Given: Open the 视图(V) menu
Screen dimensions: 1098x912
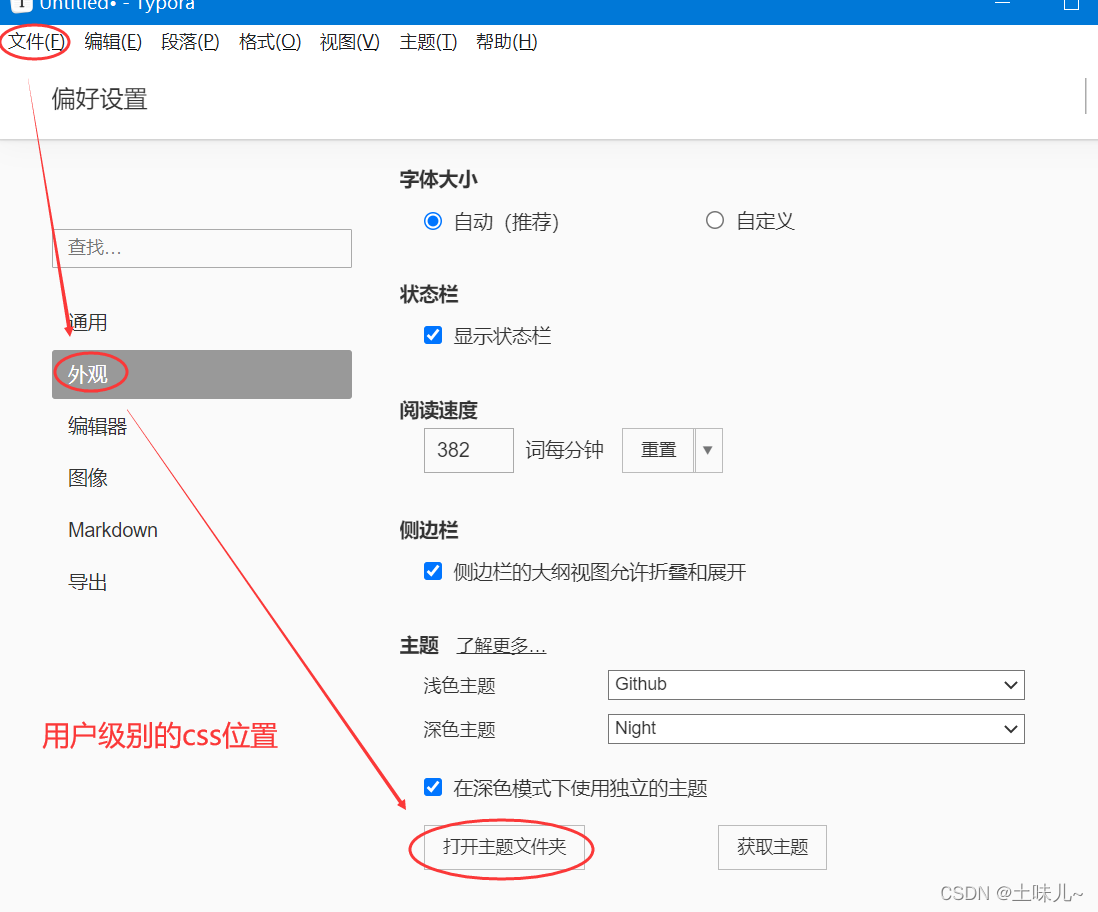Looking at the screenshot, I should (x=349, y=42).
